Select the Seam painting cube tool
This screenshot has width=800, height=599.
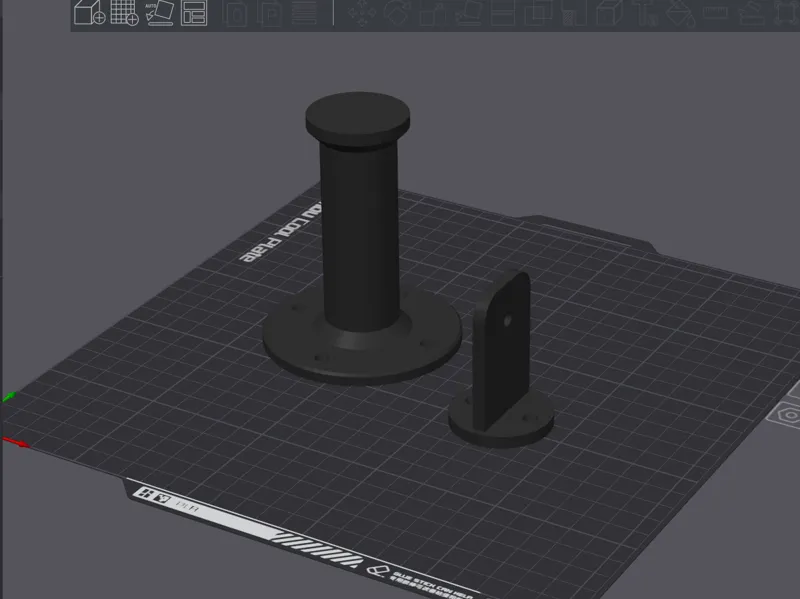pos(609,12)
